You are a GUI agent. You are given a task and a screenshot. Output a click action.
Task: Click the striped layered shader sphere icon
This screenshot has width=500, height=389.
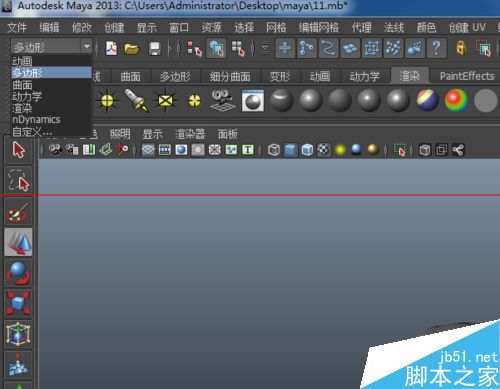(428, 100)
